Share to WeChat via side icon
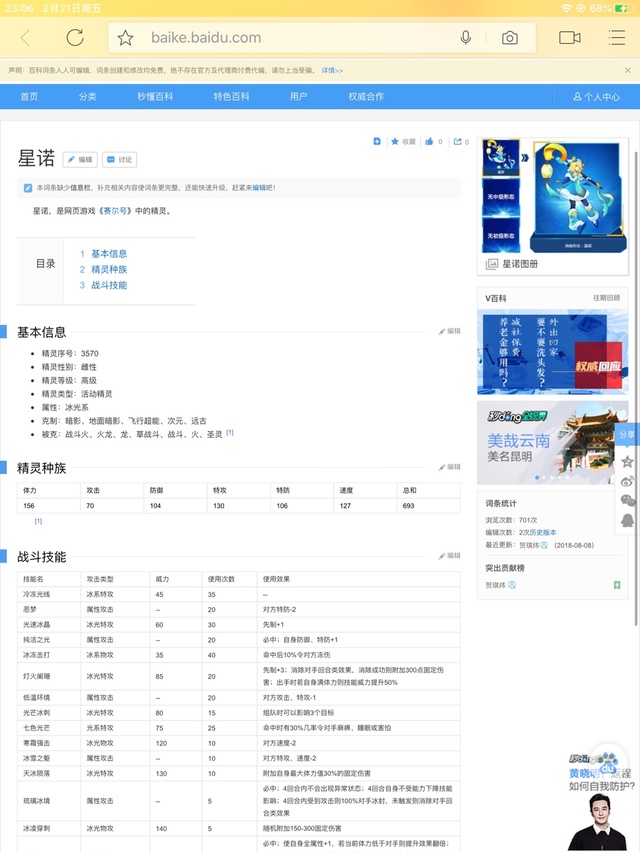The width and height of the screenshot is (640, 853). (627, 500)
